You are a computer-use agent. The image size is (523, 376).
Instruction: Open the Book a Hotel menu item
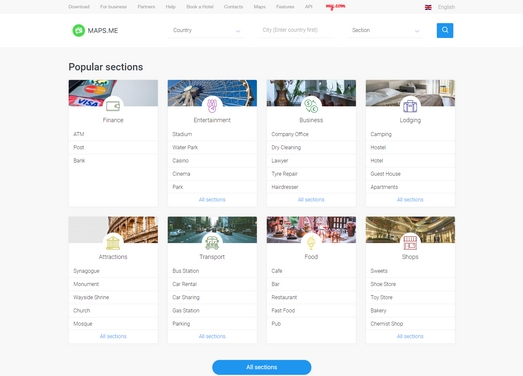point(200,7)
